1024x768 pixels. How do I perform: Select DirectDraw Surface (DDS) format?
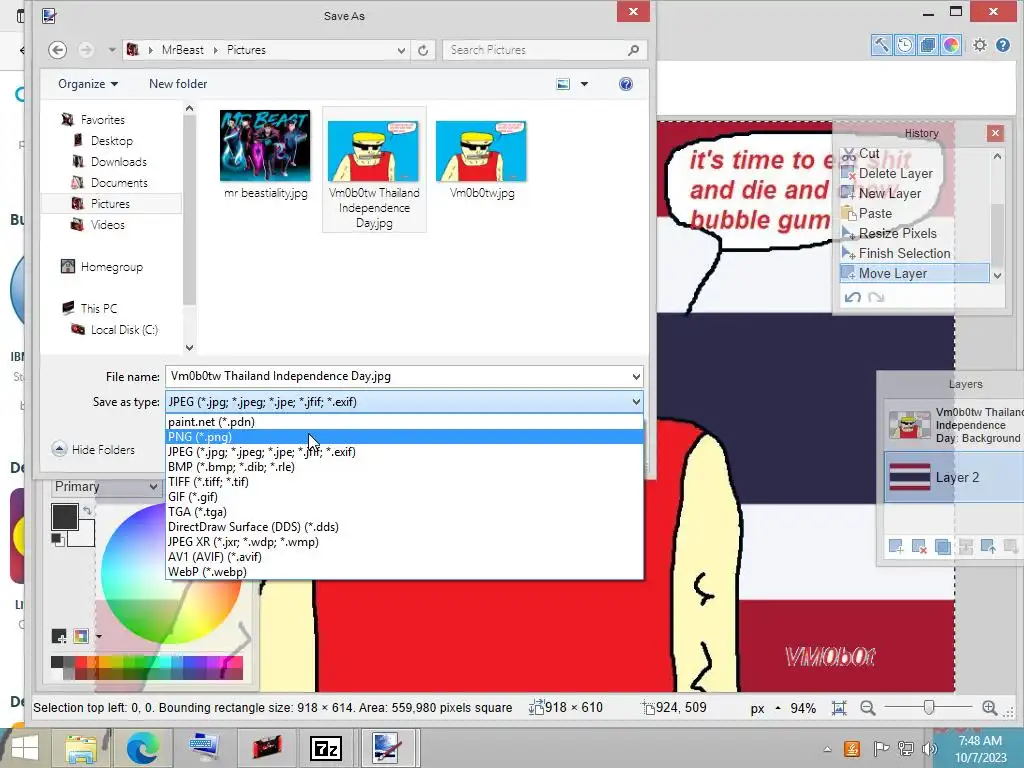(x=404, y=527)
